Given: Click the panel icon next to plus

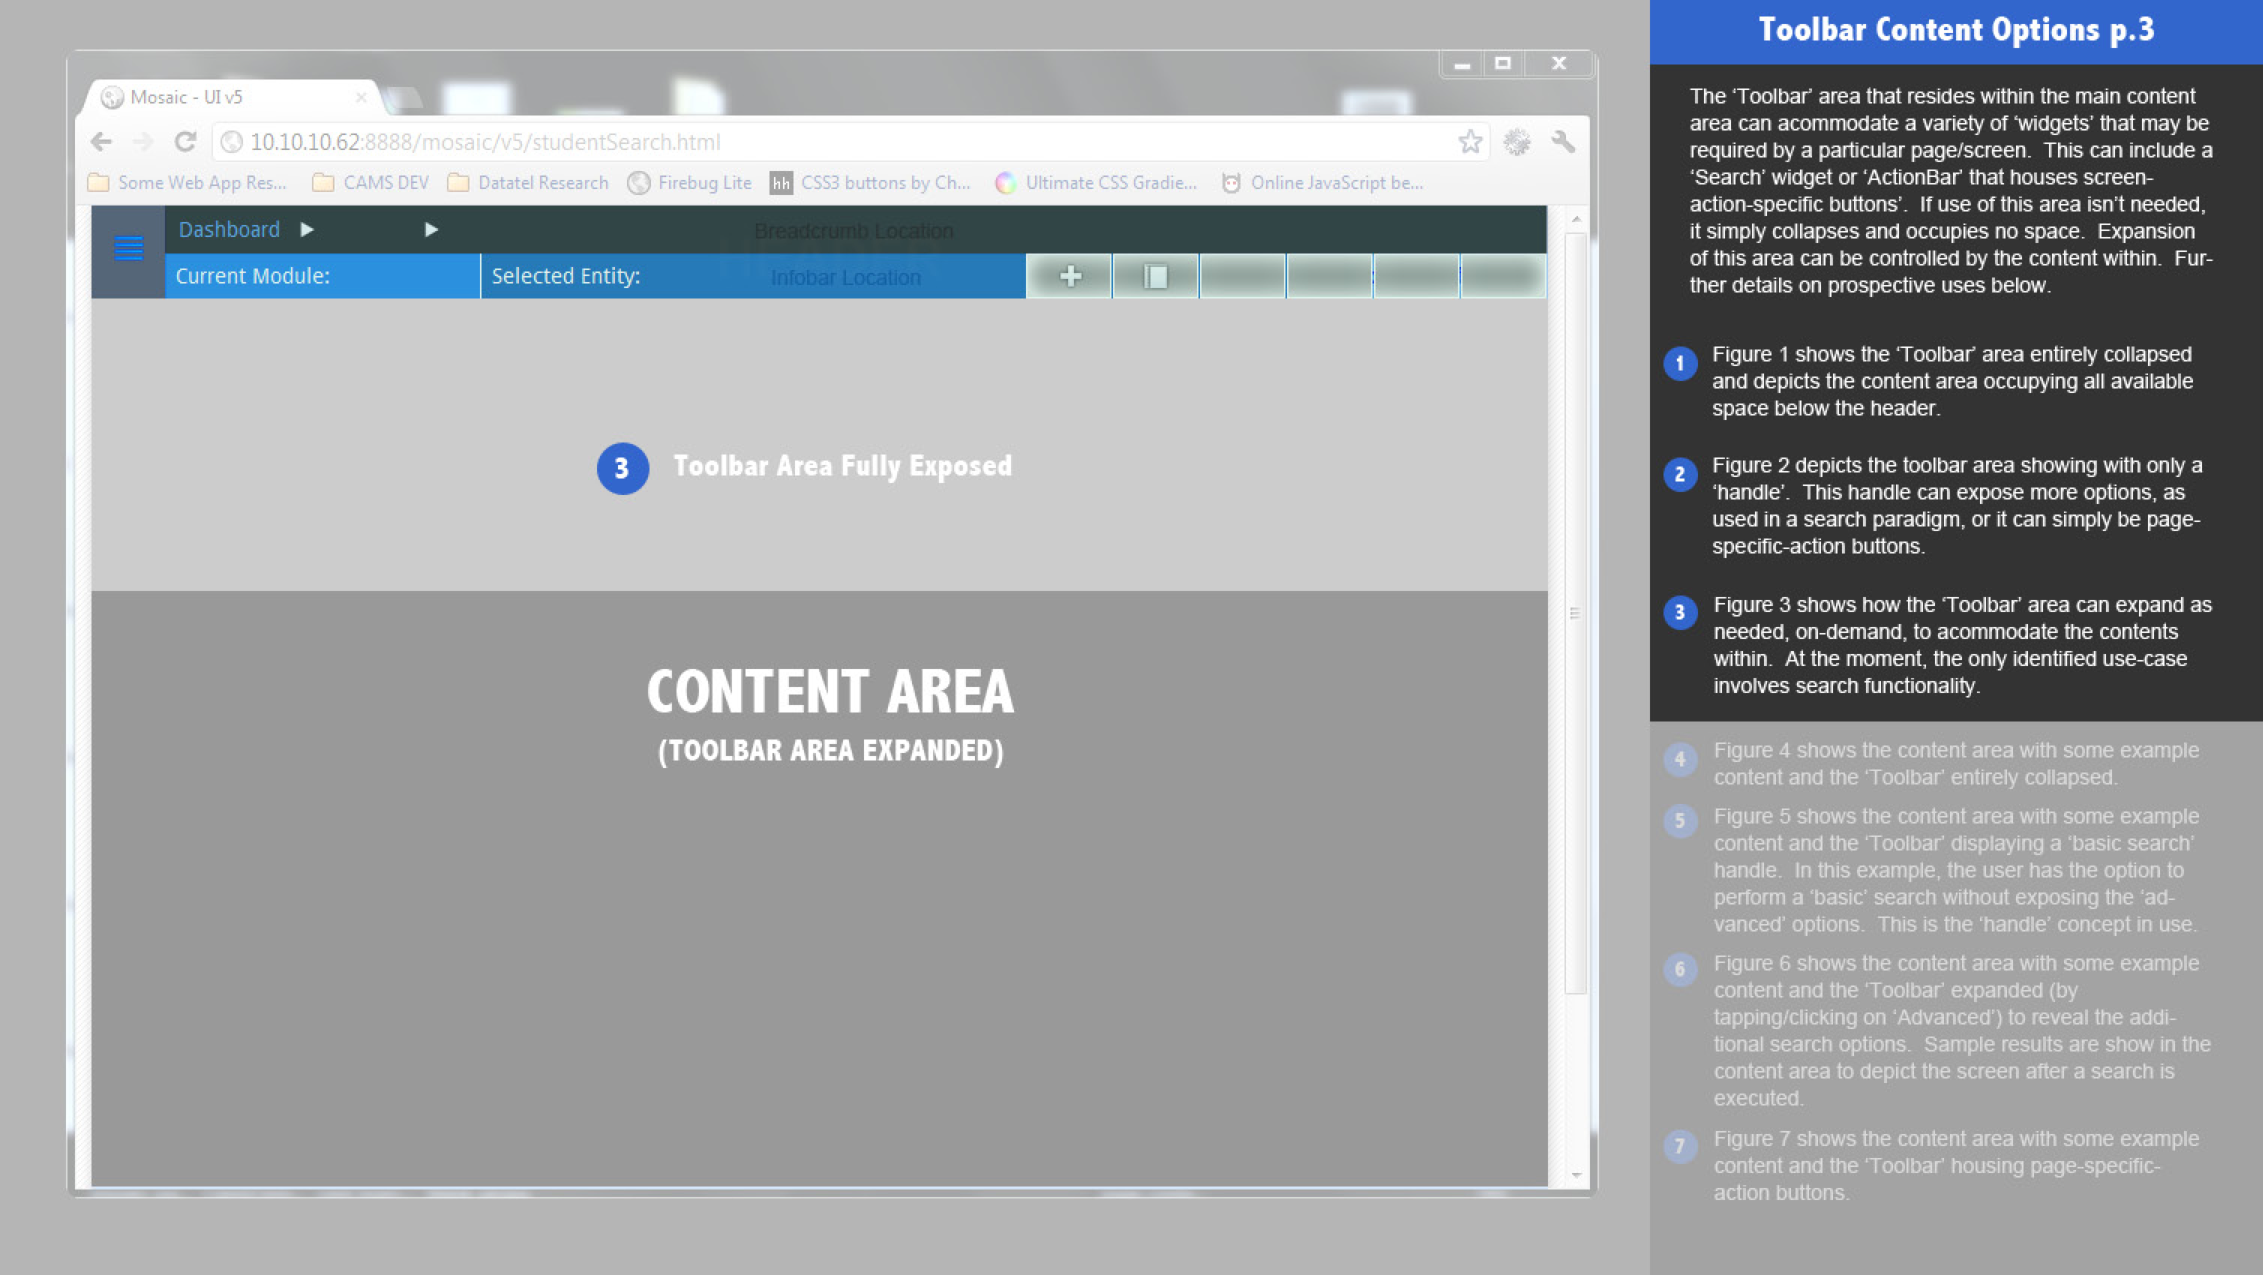Looking at the screenshot, I should (1156, 276).
